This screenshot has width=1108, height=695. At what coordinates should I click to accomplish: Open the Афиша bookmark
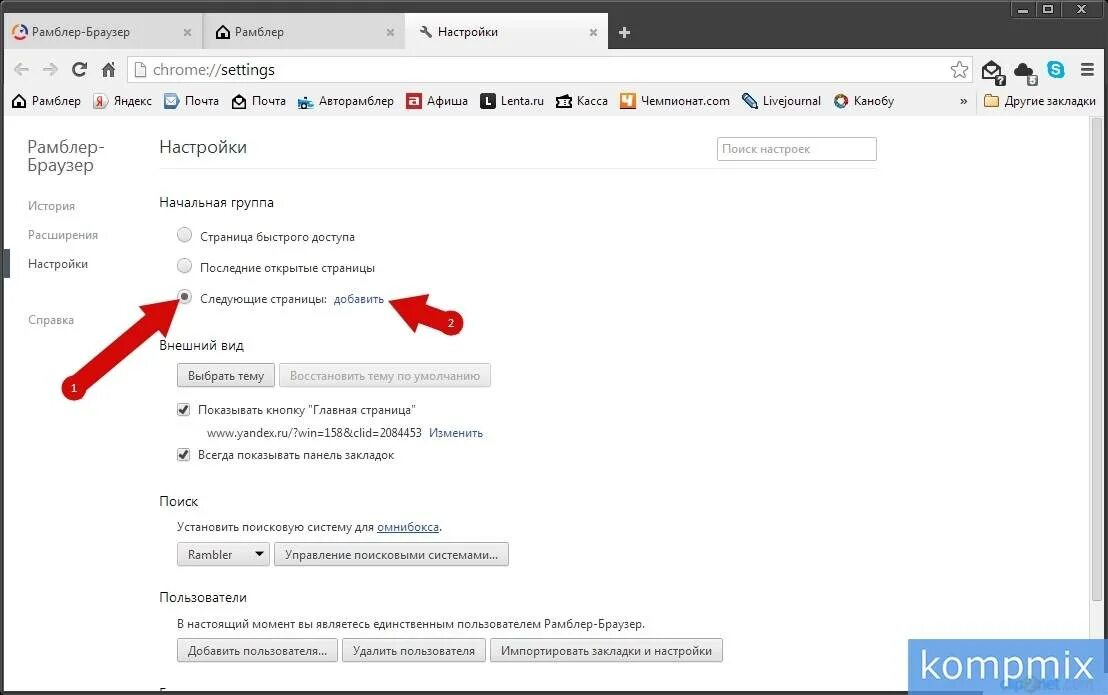[x=437, y=101]
